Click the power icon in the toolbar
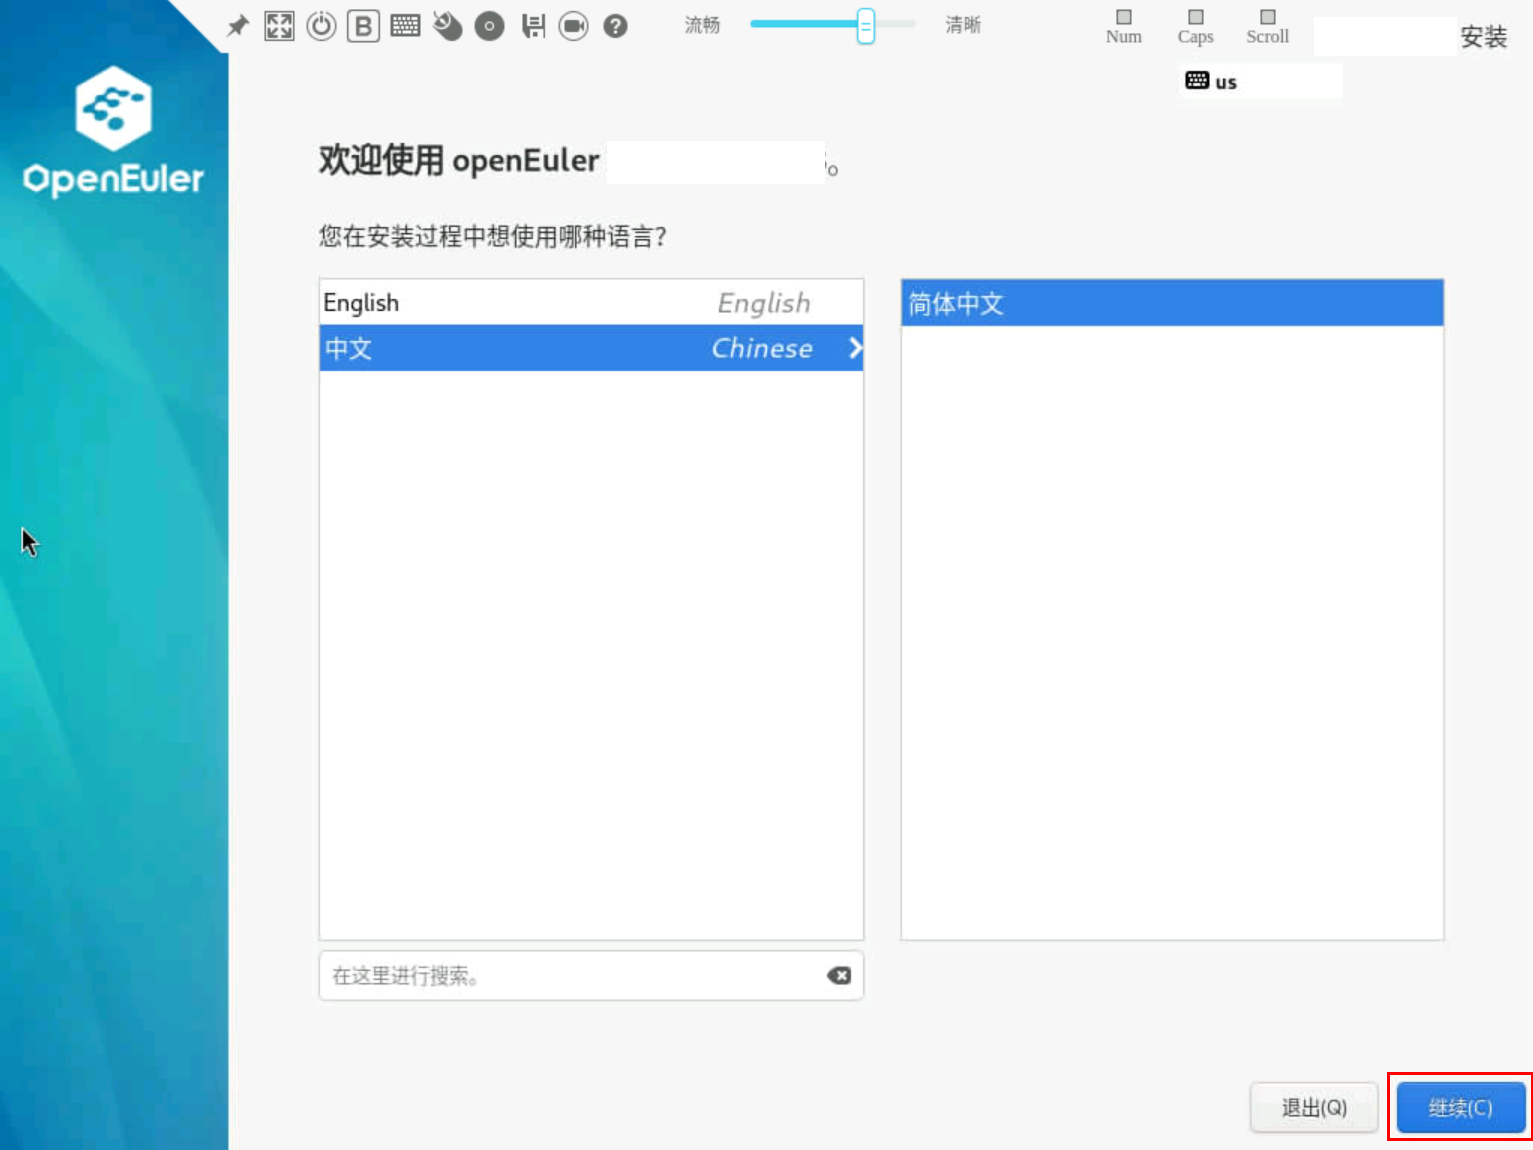This screenshot has width=1533, height=1150. pyautogui.click(x=321, y=26)
